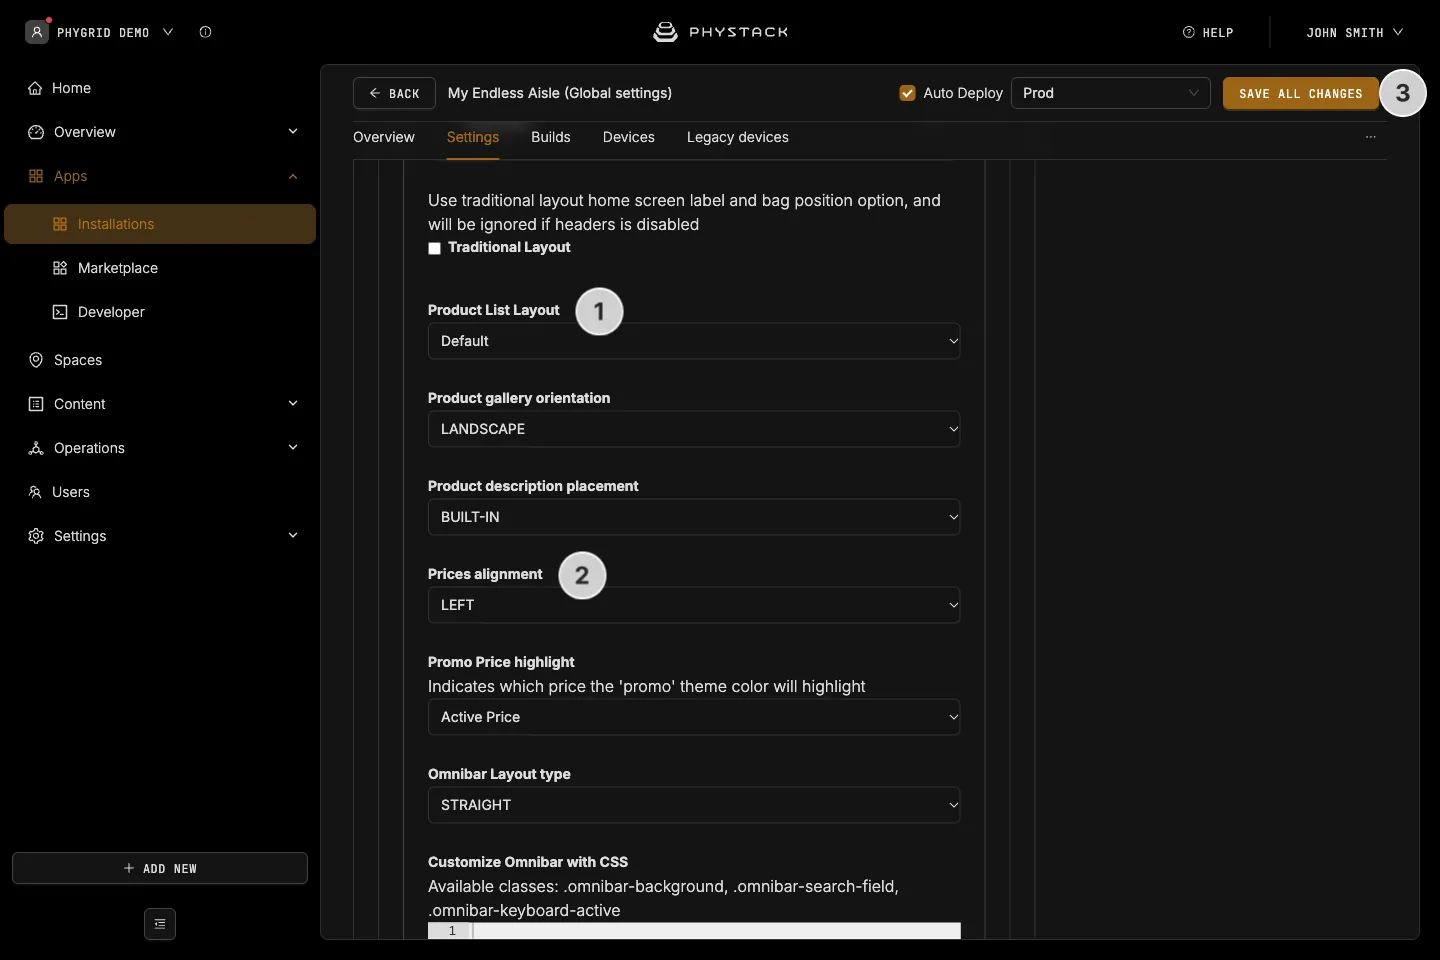Click the Phystack logo in header
The width and height of the screenshot is (1440, 960).
coord(720,32)
